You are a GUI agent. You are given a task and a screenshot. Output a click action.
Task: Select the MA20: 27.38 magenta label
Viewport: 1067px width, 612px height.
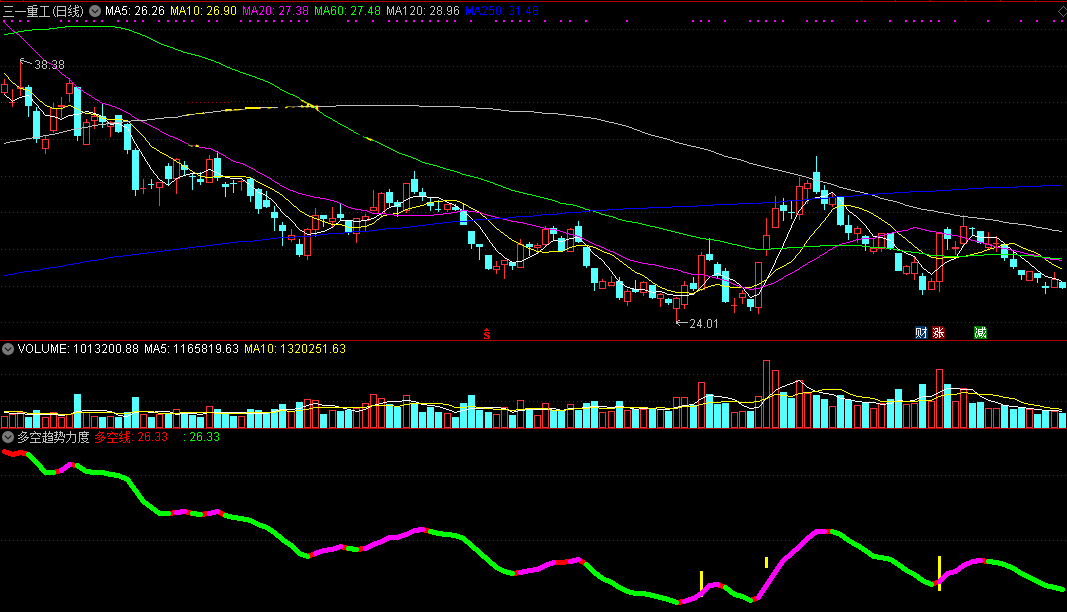click(276, 11)
